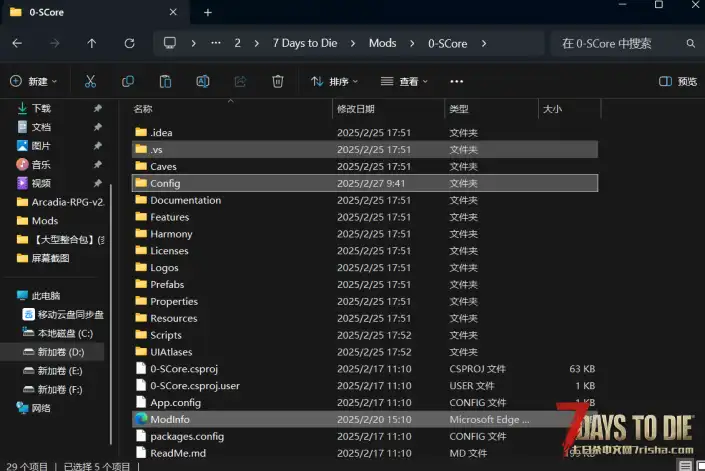705x471 pixels.
Task: Toggle the preview pane button
Action: click(x=678, y=81)
